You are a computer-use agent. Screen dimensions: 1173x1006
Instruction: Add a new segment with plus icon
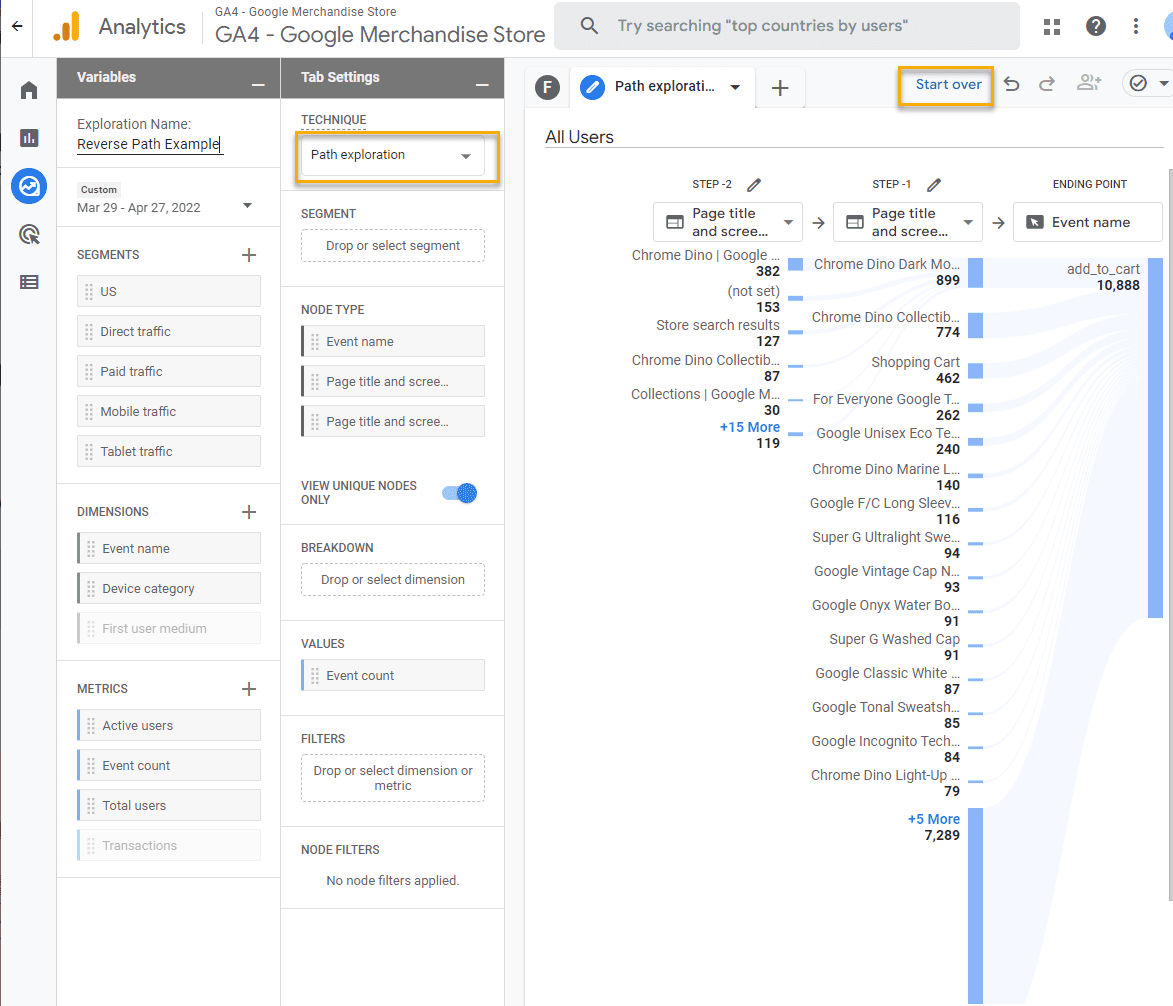249,255
